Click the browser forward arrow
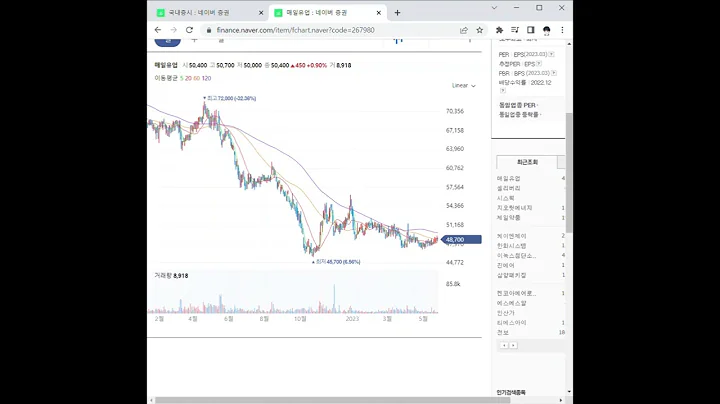The width and height of the screenshot is (720, 404). coord(174,30)
